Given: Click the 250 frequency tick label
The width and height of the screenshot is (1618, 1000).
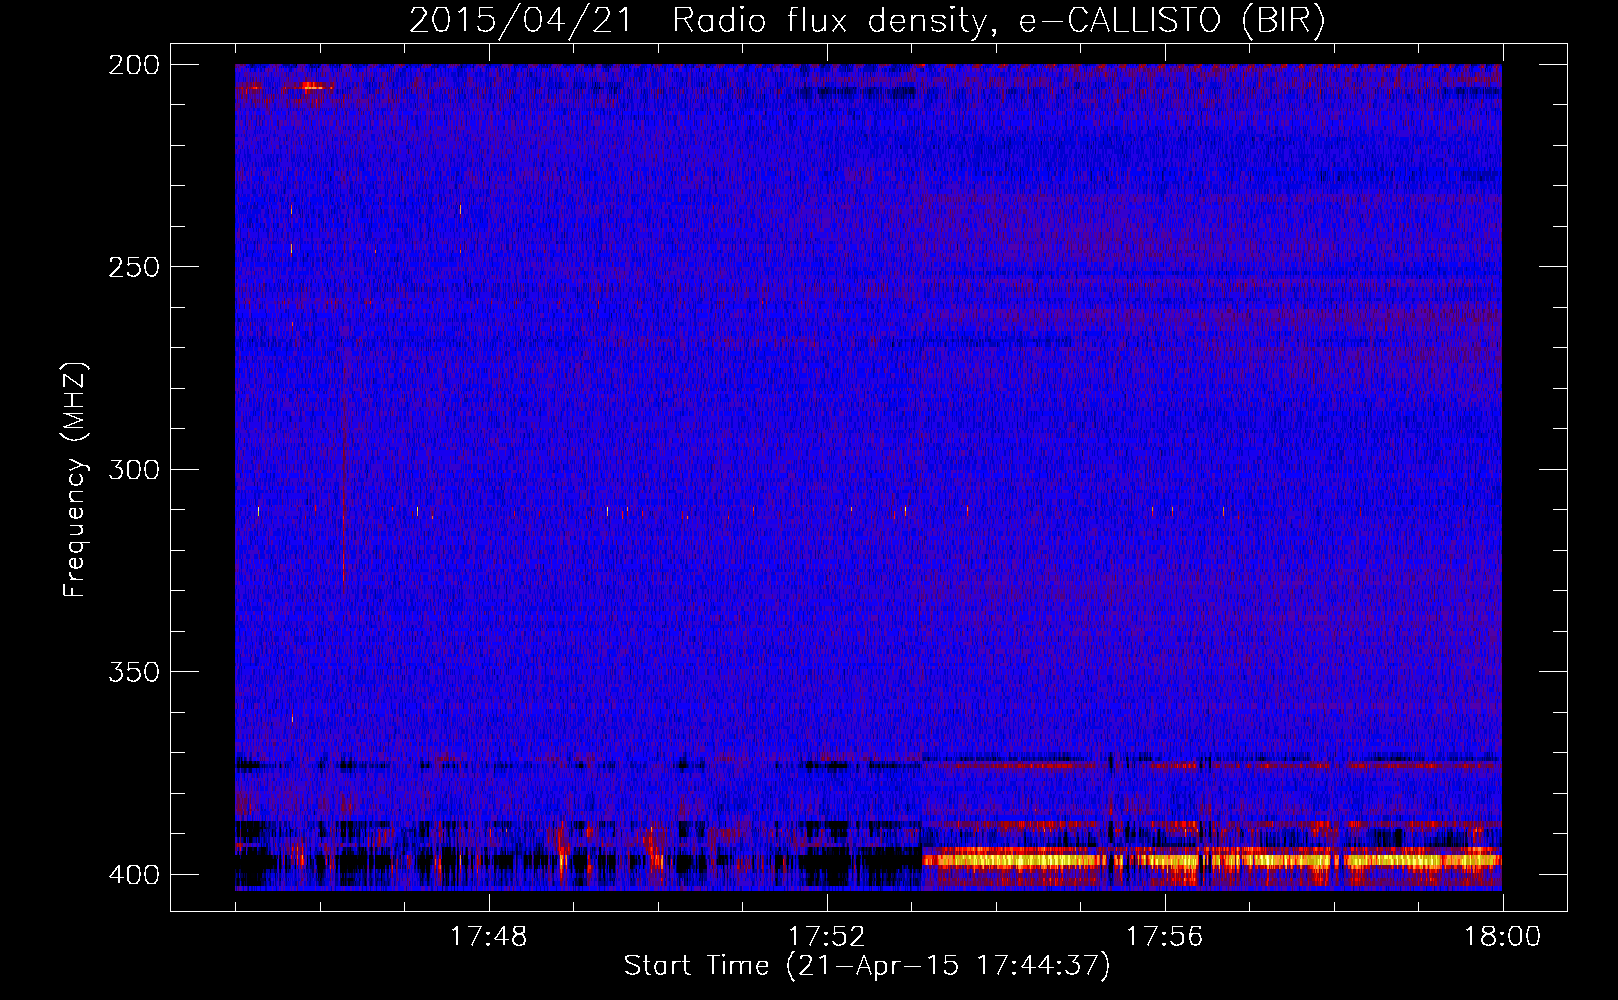Looking at the screenshot, I should (133, 267).
